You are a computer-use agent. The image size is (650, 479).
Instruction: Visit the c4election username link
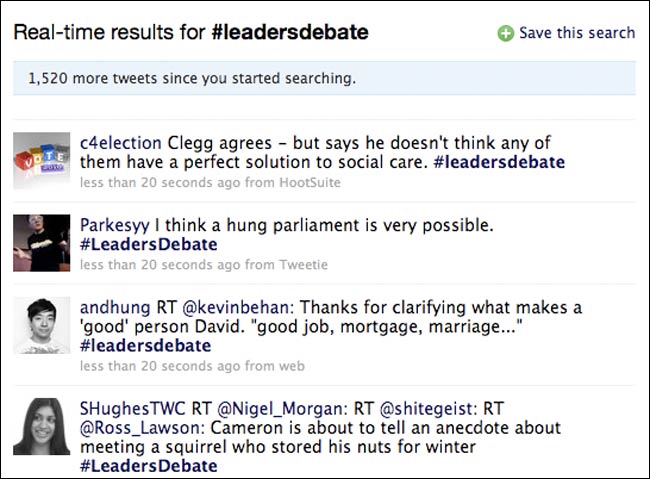(x=121, y=143)
